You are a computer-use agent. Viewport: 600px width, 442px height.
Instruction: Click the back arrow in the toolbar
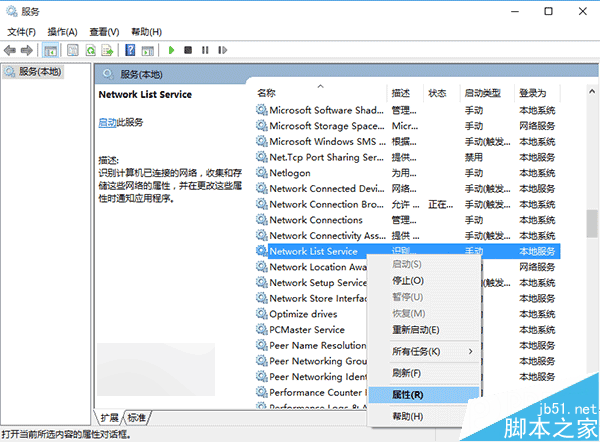coord(10,50)
